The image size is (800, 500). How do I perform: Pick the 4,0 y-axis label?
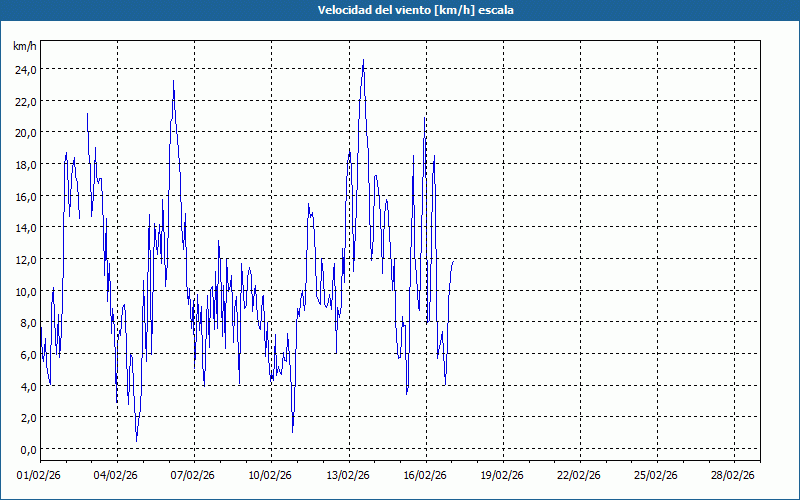pos(27,386)
